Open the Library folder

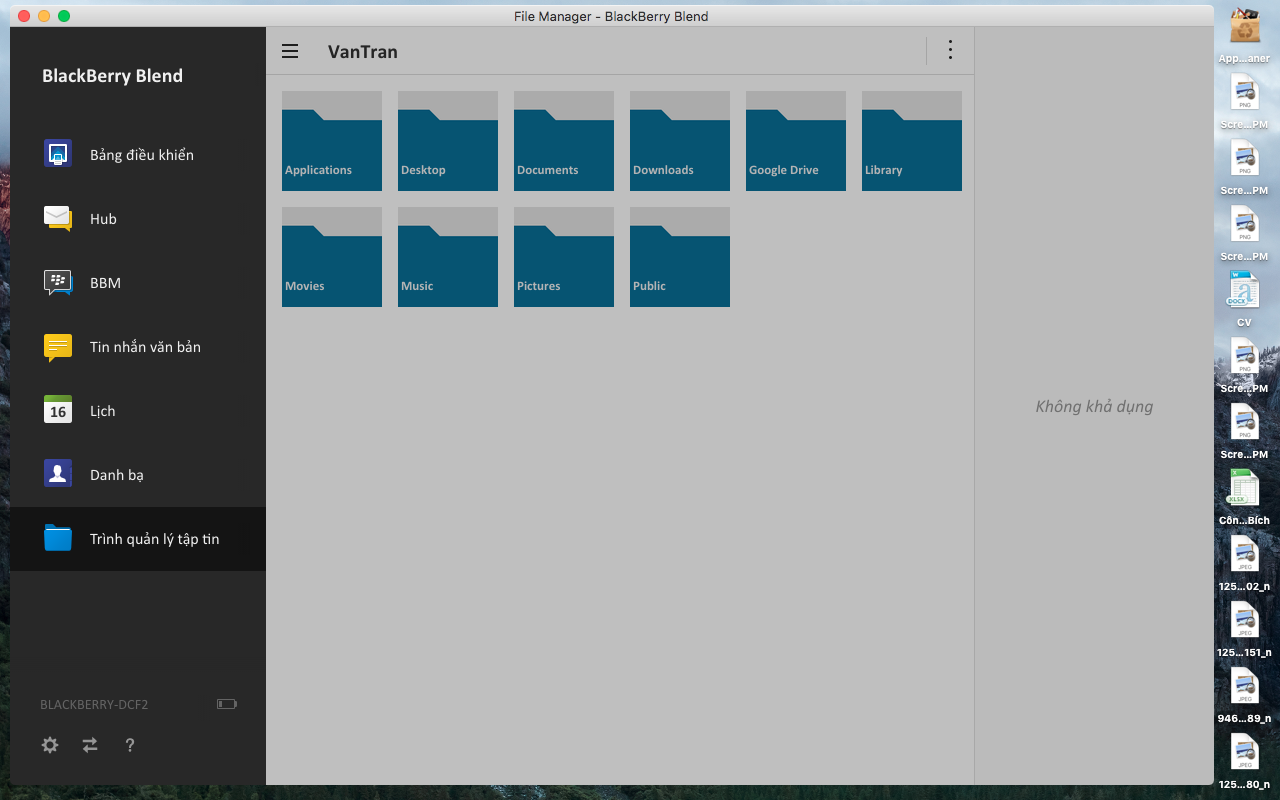(x=912, y=141)
